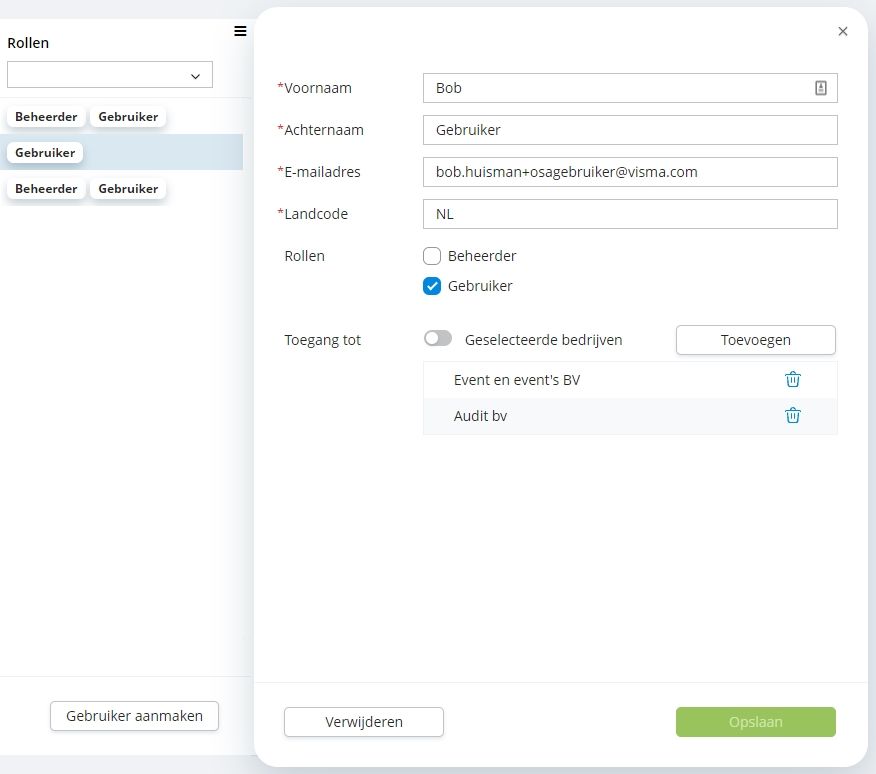Screen dimensions: 876x774
Task: Close the user details panel
Action: click(842, 31)
